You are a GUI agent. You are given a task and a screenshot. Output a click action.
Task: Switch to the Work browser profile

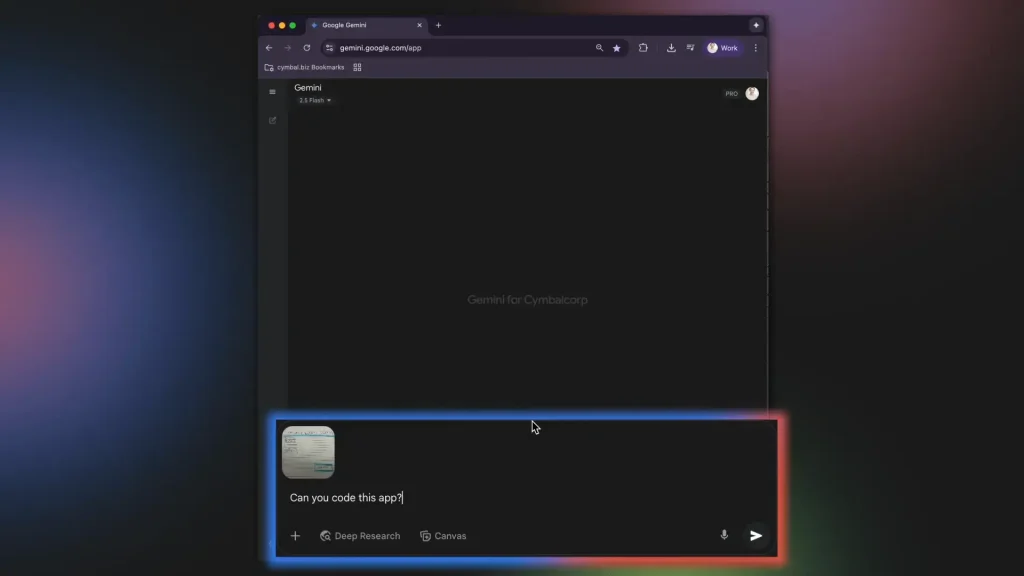coord(722,47)
